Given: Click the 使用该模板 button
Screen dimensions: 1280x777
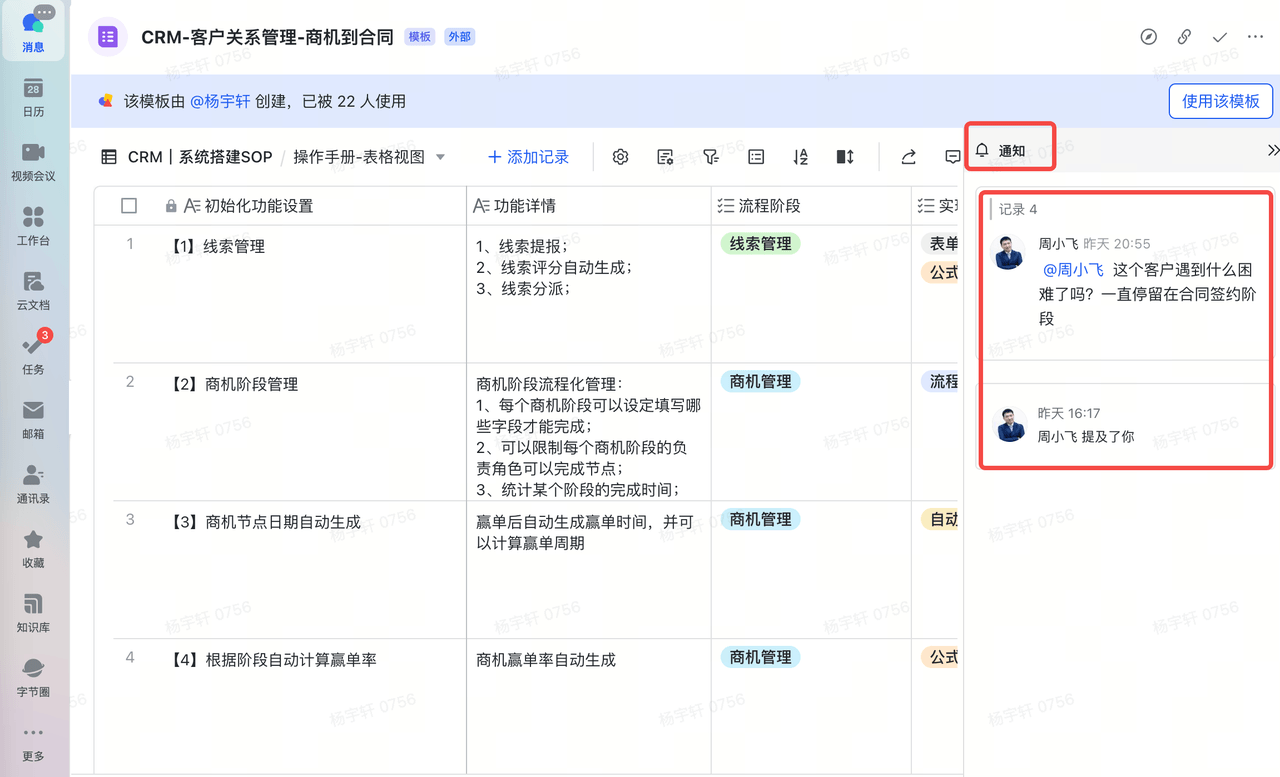Looking at the screenshot, I should pos(1220,101).
